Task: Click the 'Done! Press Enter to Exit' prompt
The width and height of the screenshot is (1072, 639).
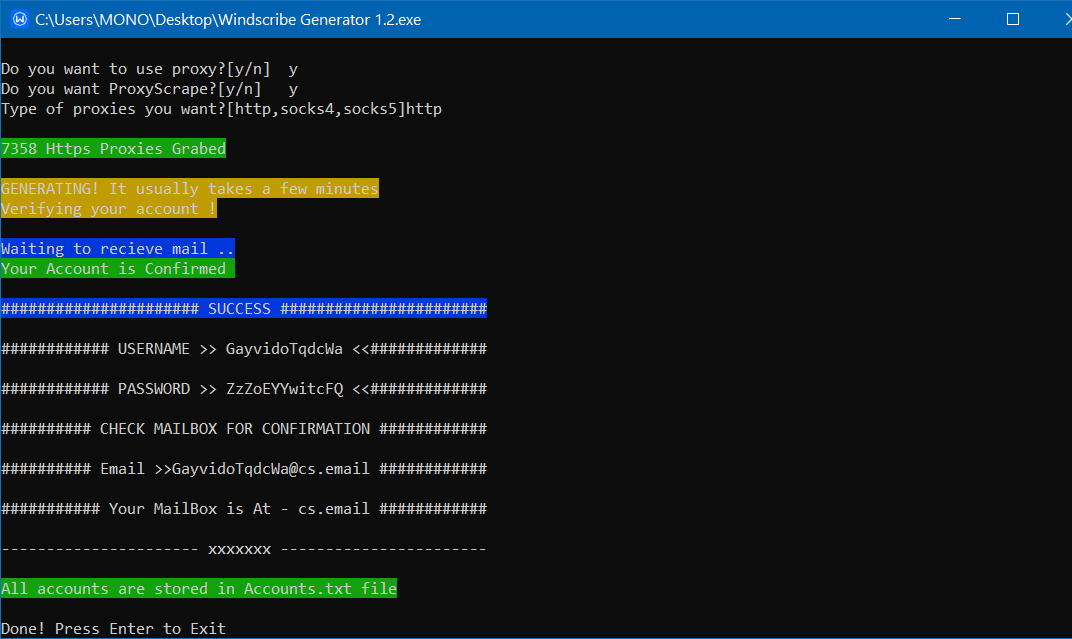Action: [x=113, y=629]
